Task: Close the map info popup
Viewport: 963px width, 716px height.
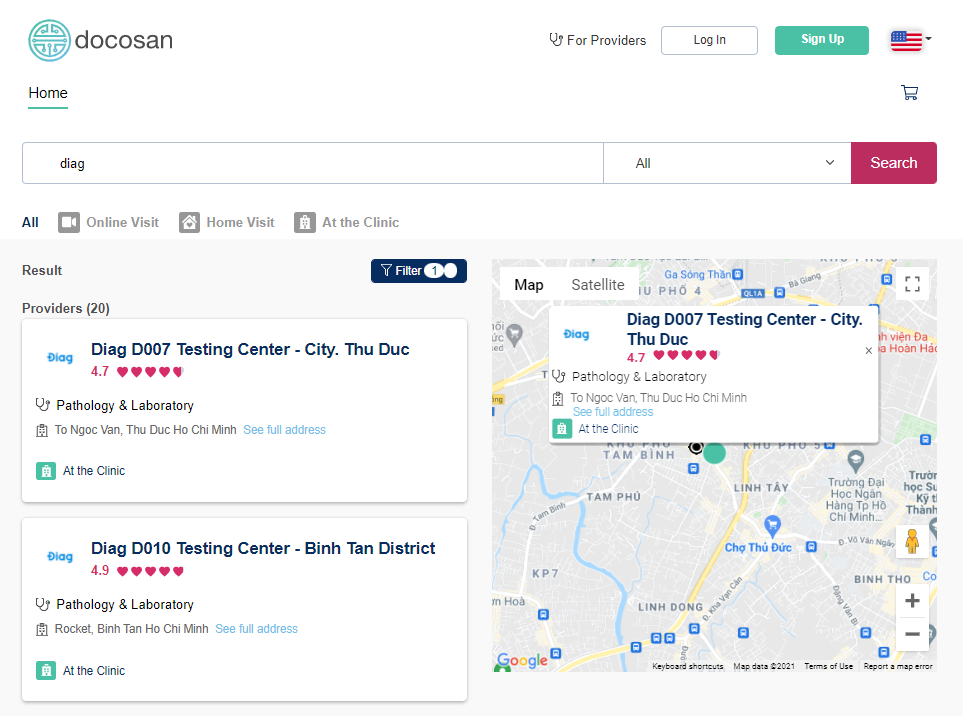Action: point(868,351)
